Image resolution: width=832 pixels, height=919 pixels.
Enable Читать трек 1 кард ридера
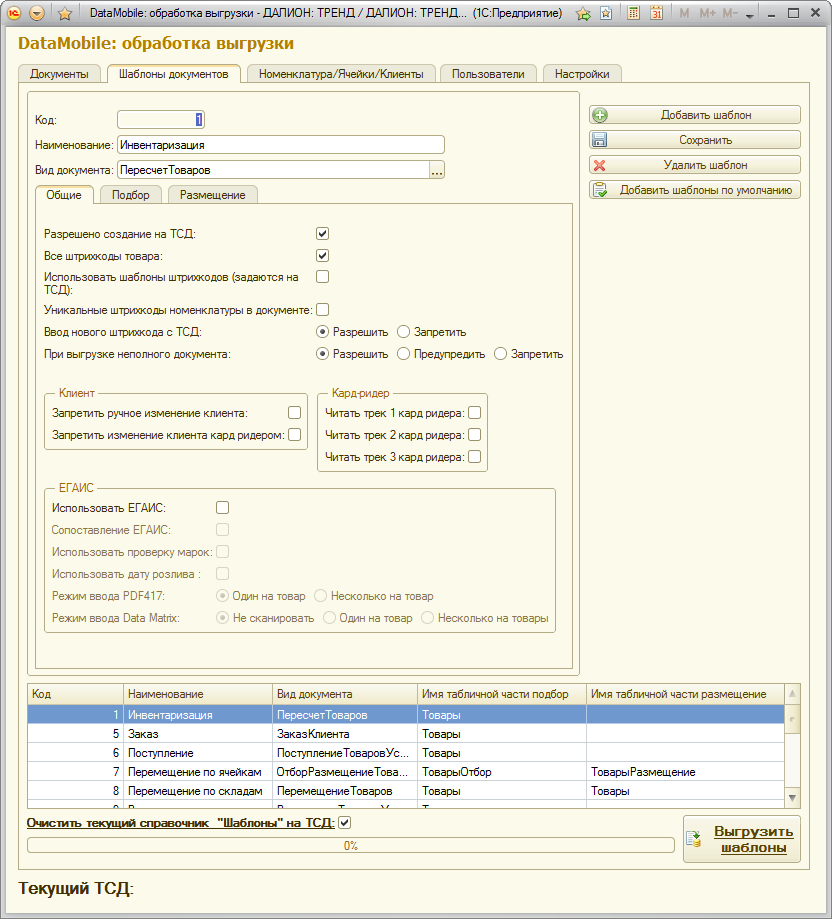point(475,413)
